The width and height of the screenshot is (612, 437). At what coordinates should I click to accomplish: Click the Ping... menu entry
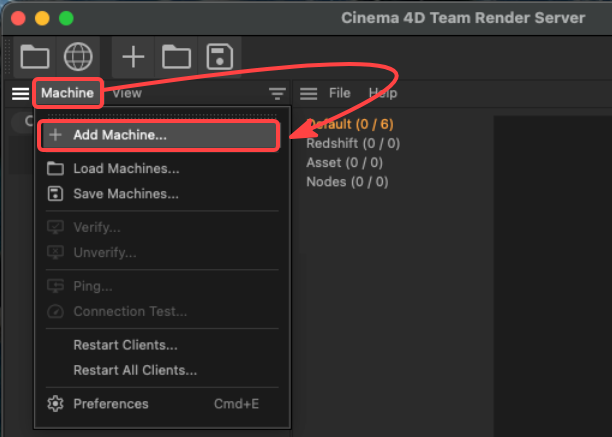(x=162, y=286)
